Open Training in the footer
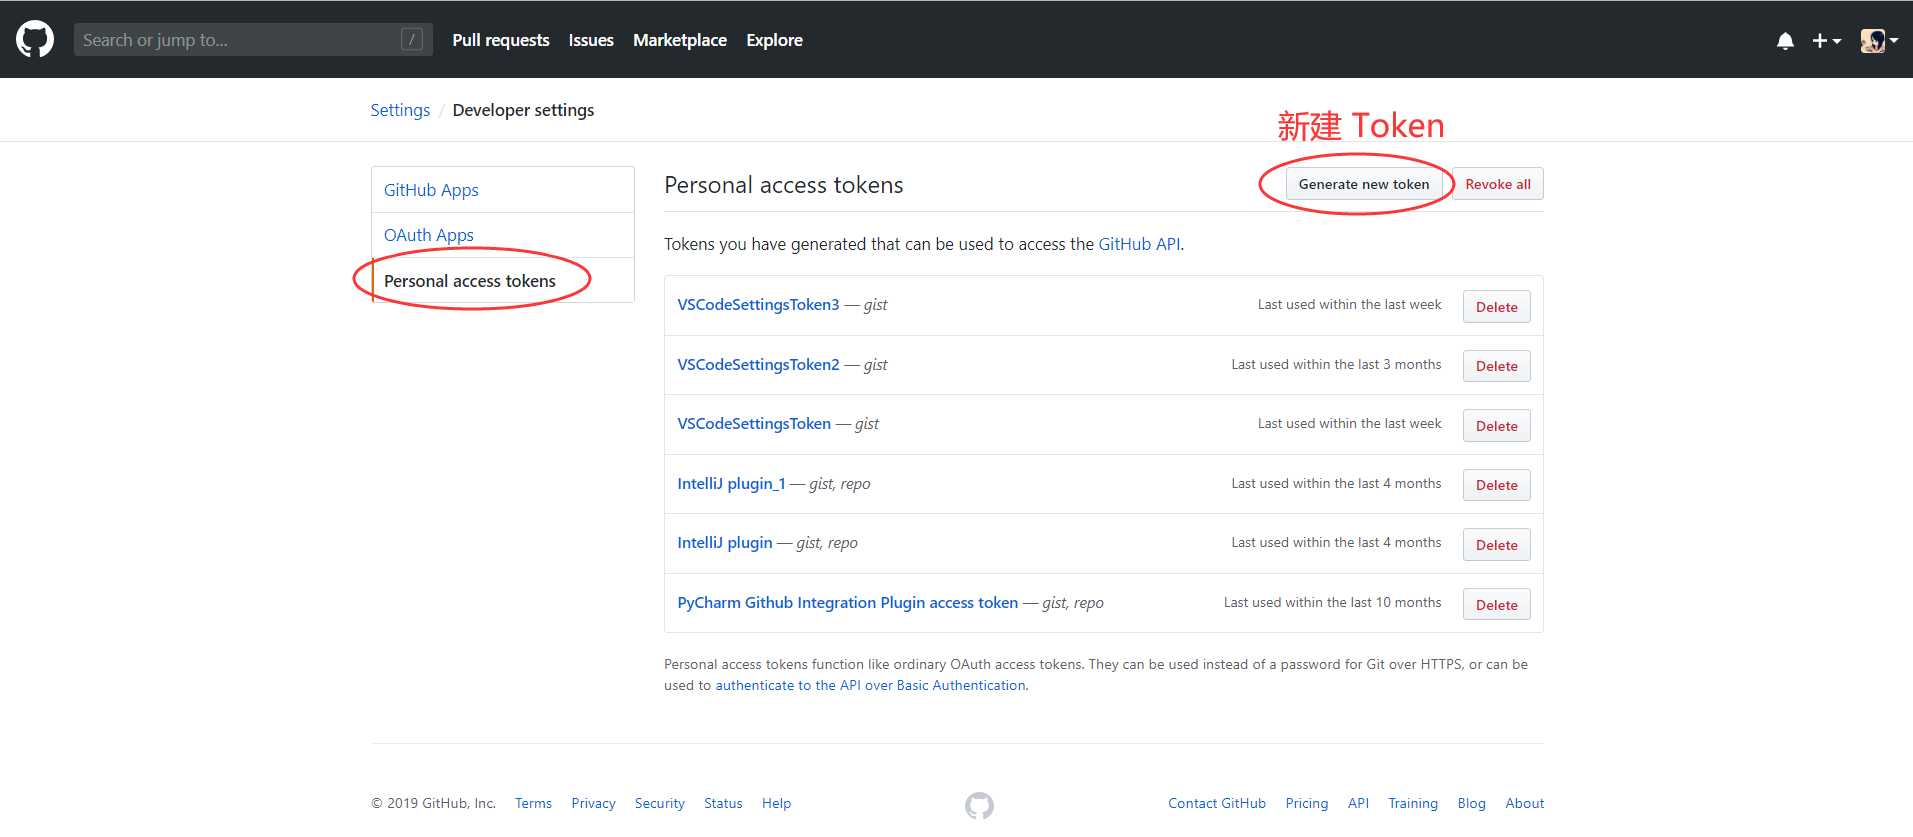1913x837 pixels. coord(1413,803)
